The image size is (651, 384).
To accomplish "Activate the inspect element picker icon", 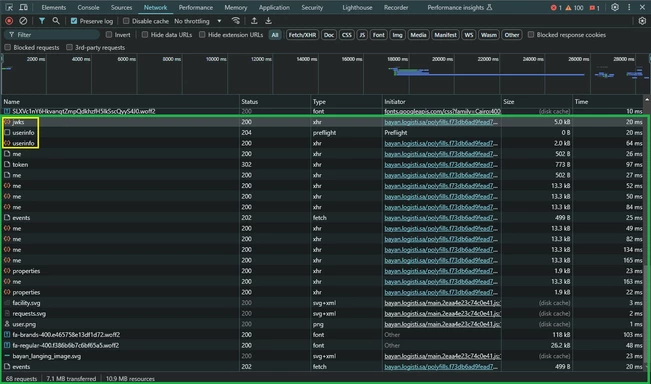I will pyautogui.click(x=9, y=7).
